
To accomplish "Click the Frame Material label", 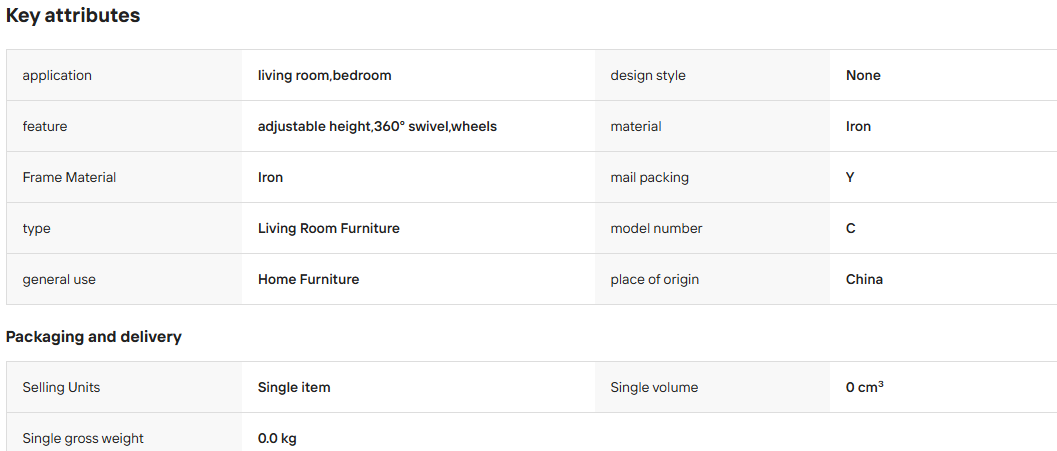I will coord(69,177).
